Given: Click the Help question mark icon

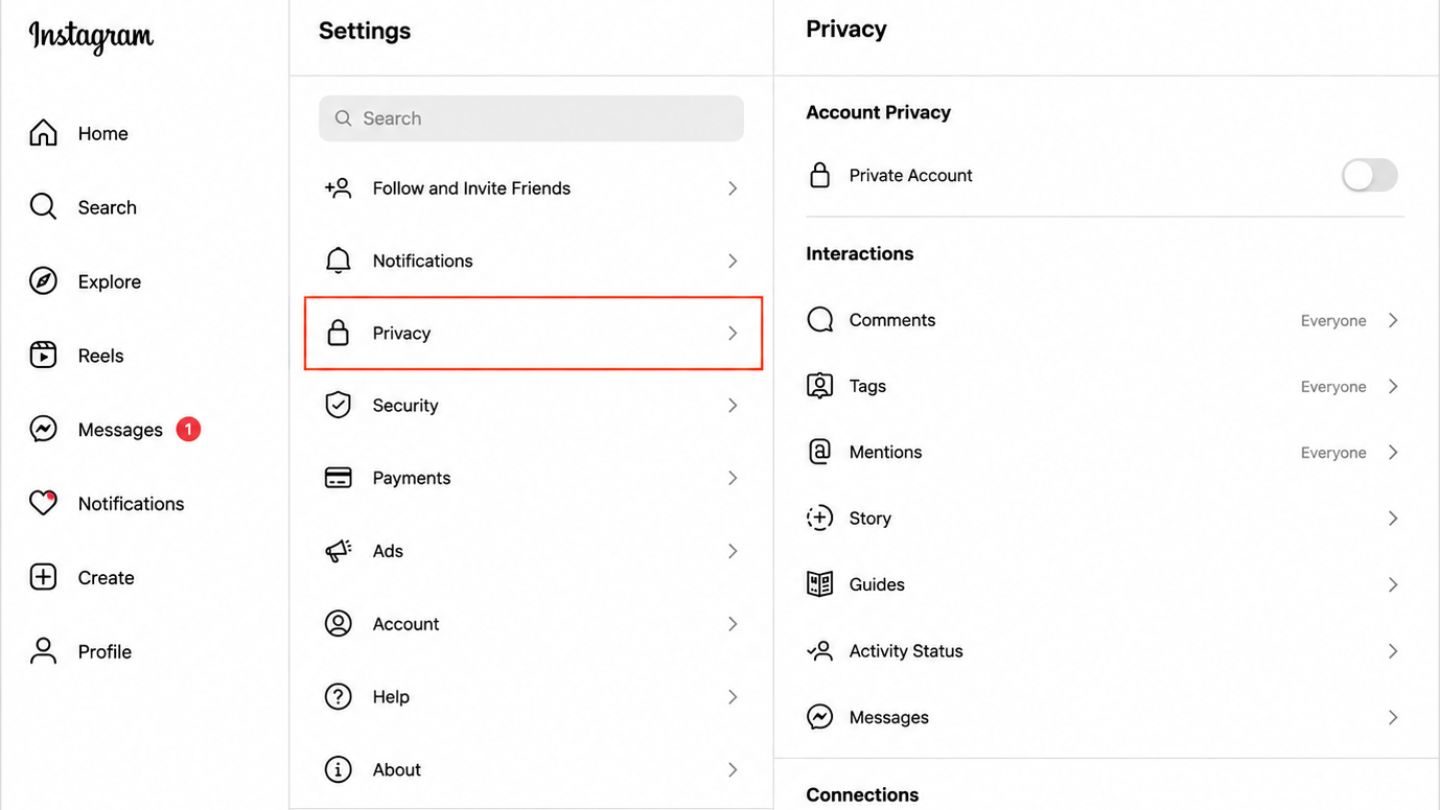Looking at the screenshot, I should [339, 697].
